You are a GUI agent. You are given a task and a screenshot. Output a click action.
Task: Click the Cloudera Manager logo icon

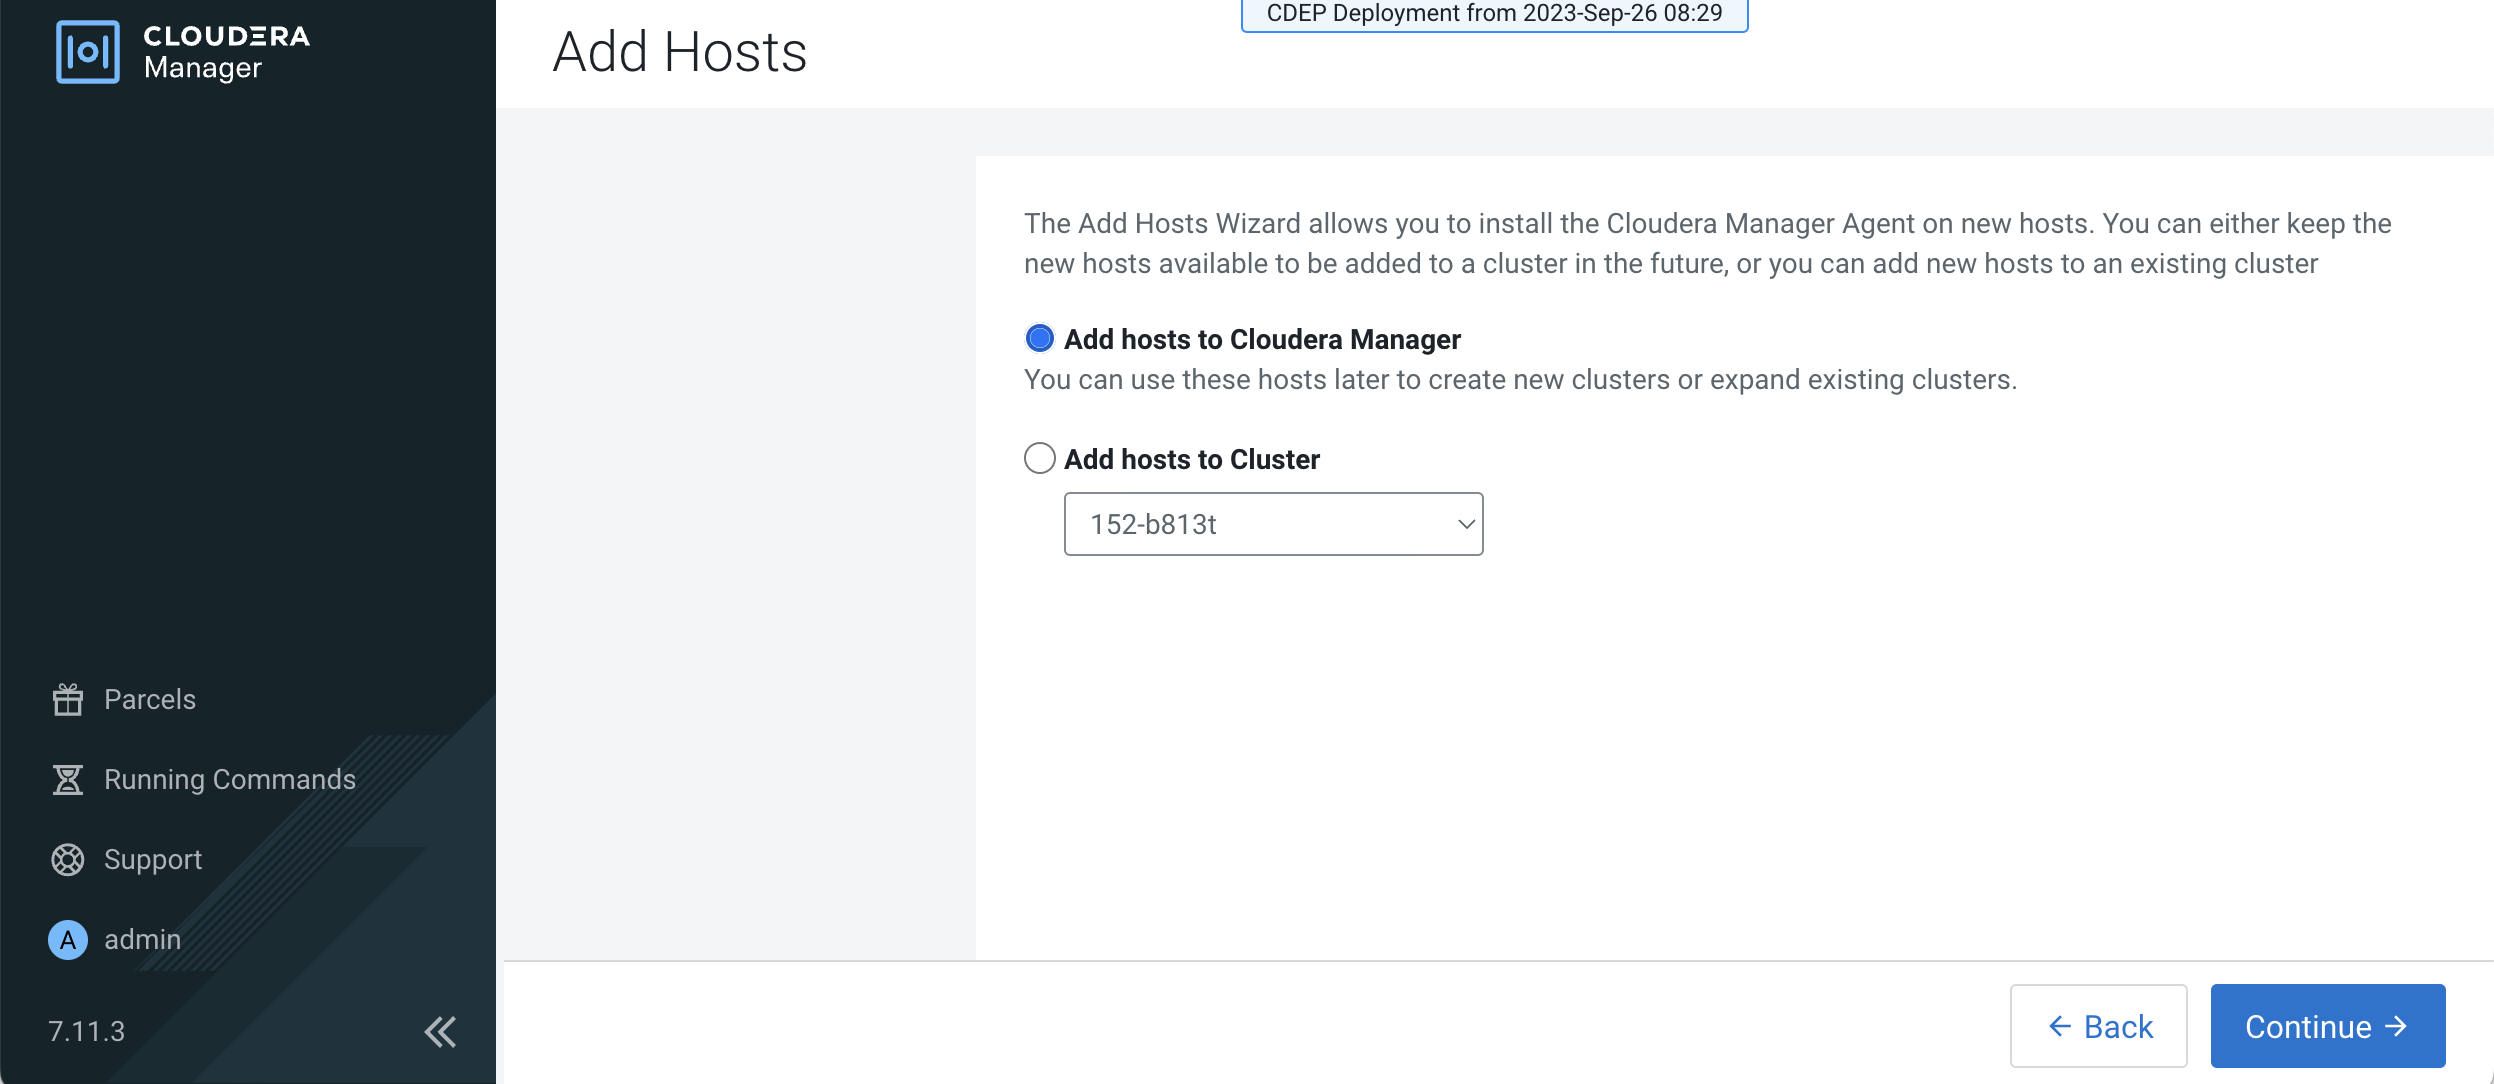tap(88, 52)
